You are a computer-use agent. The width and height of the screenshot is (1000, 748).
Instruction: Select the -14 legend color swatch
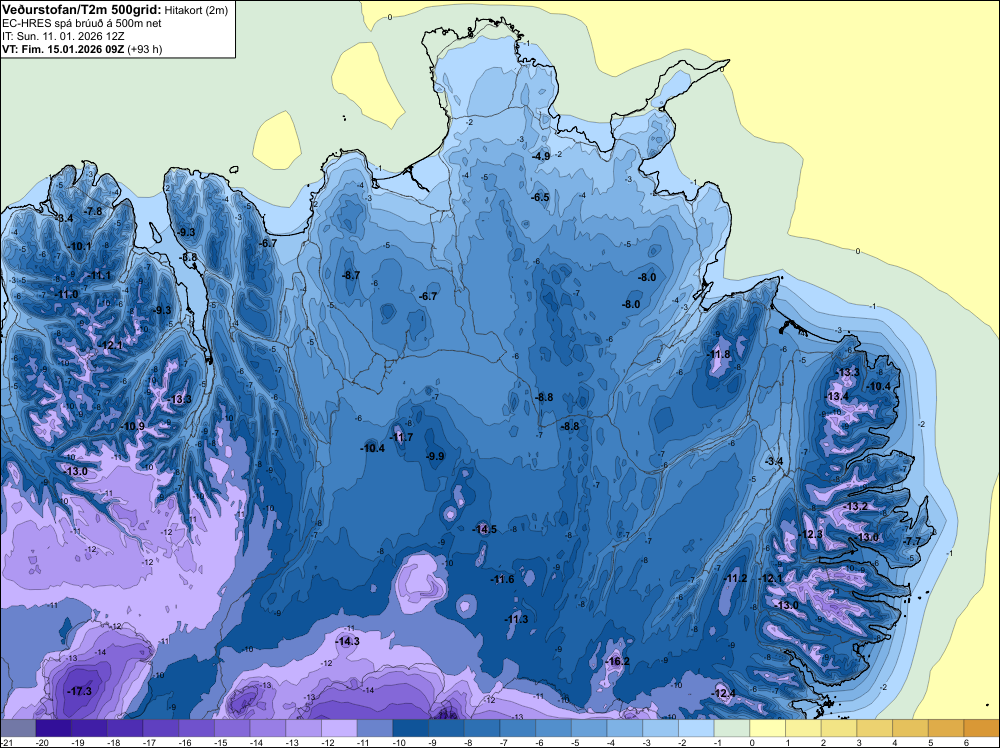click(268, 728)
